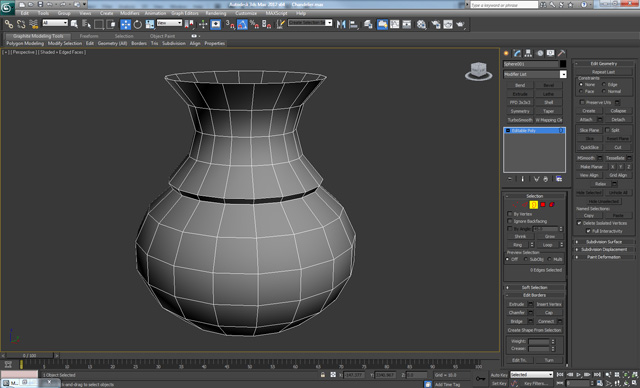Switch to the Freeform ribbon tab
This screenshot has height=388, width=640.
coord(89,36)
